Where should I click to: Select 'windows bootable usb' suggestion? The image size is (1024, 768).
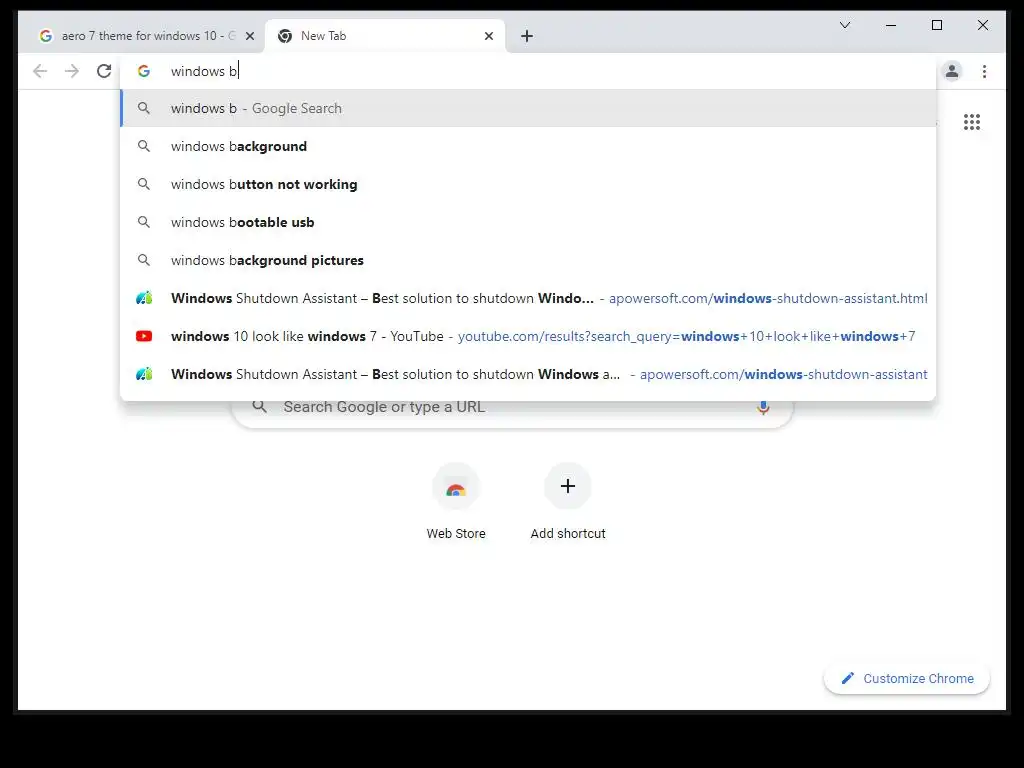[528, 222]
